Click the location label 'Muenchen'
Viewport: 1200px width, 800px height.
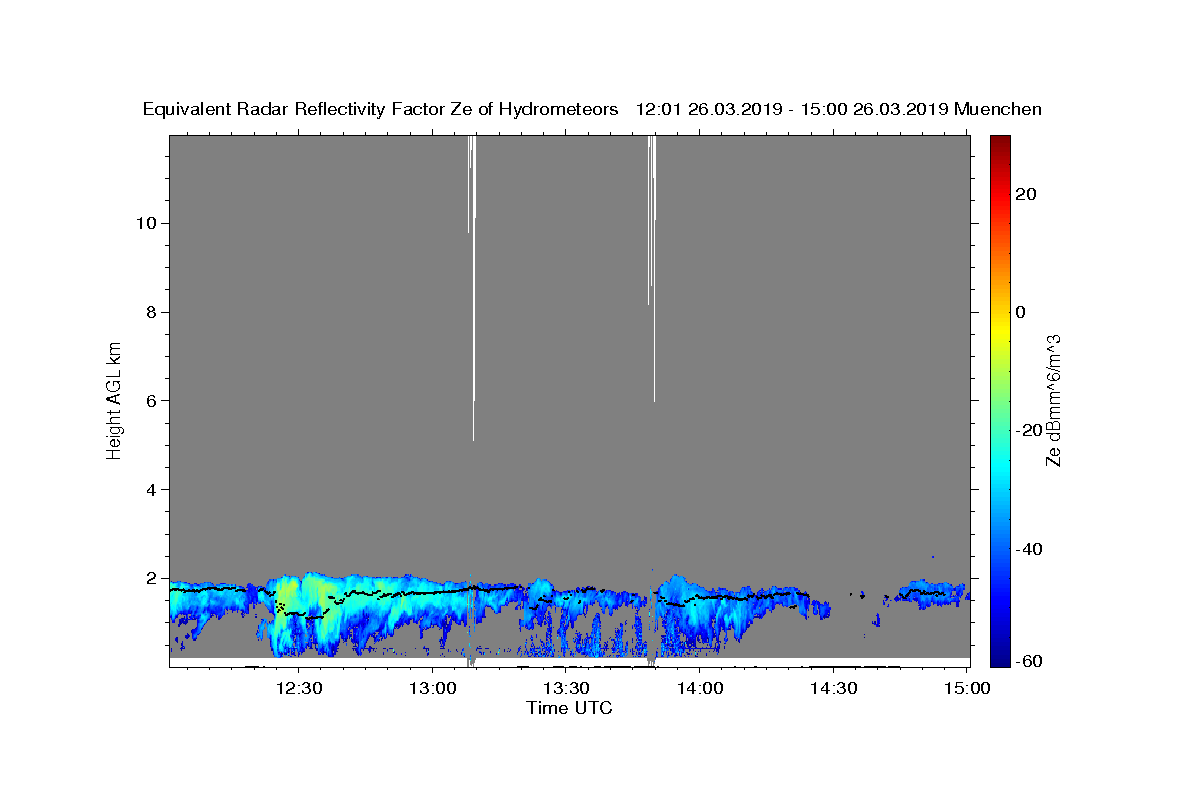coord(999,109)
